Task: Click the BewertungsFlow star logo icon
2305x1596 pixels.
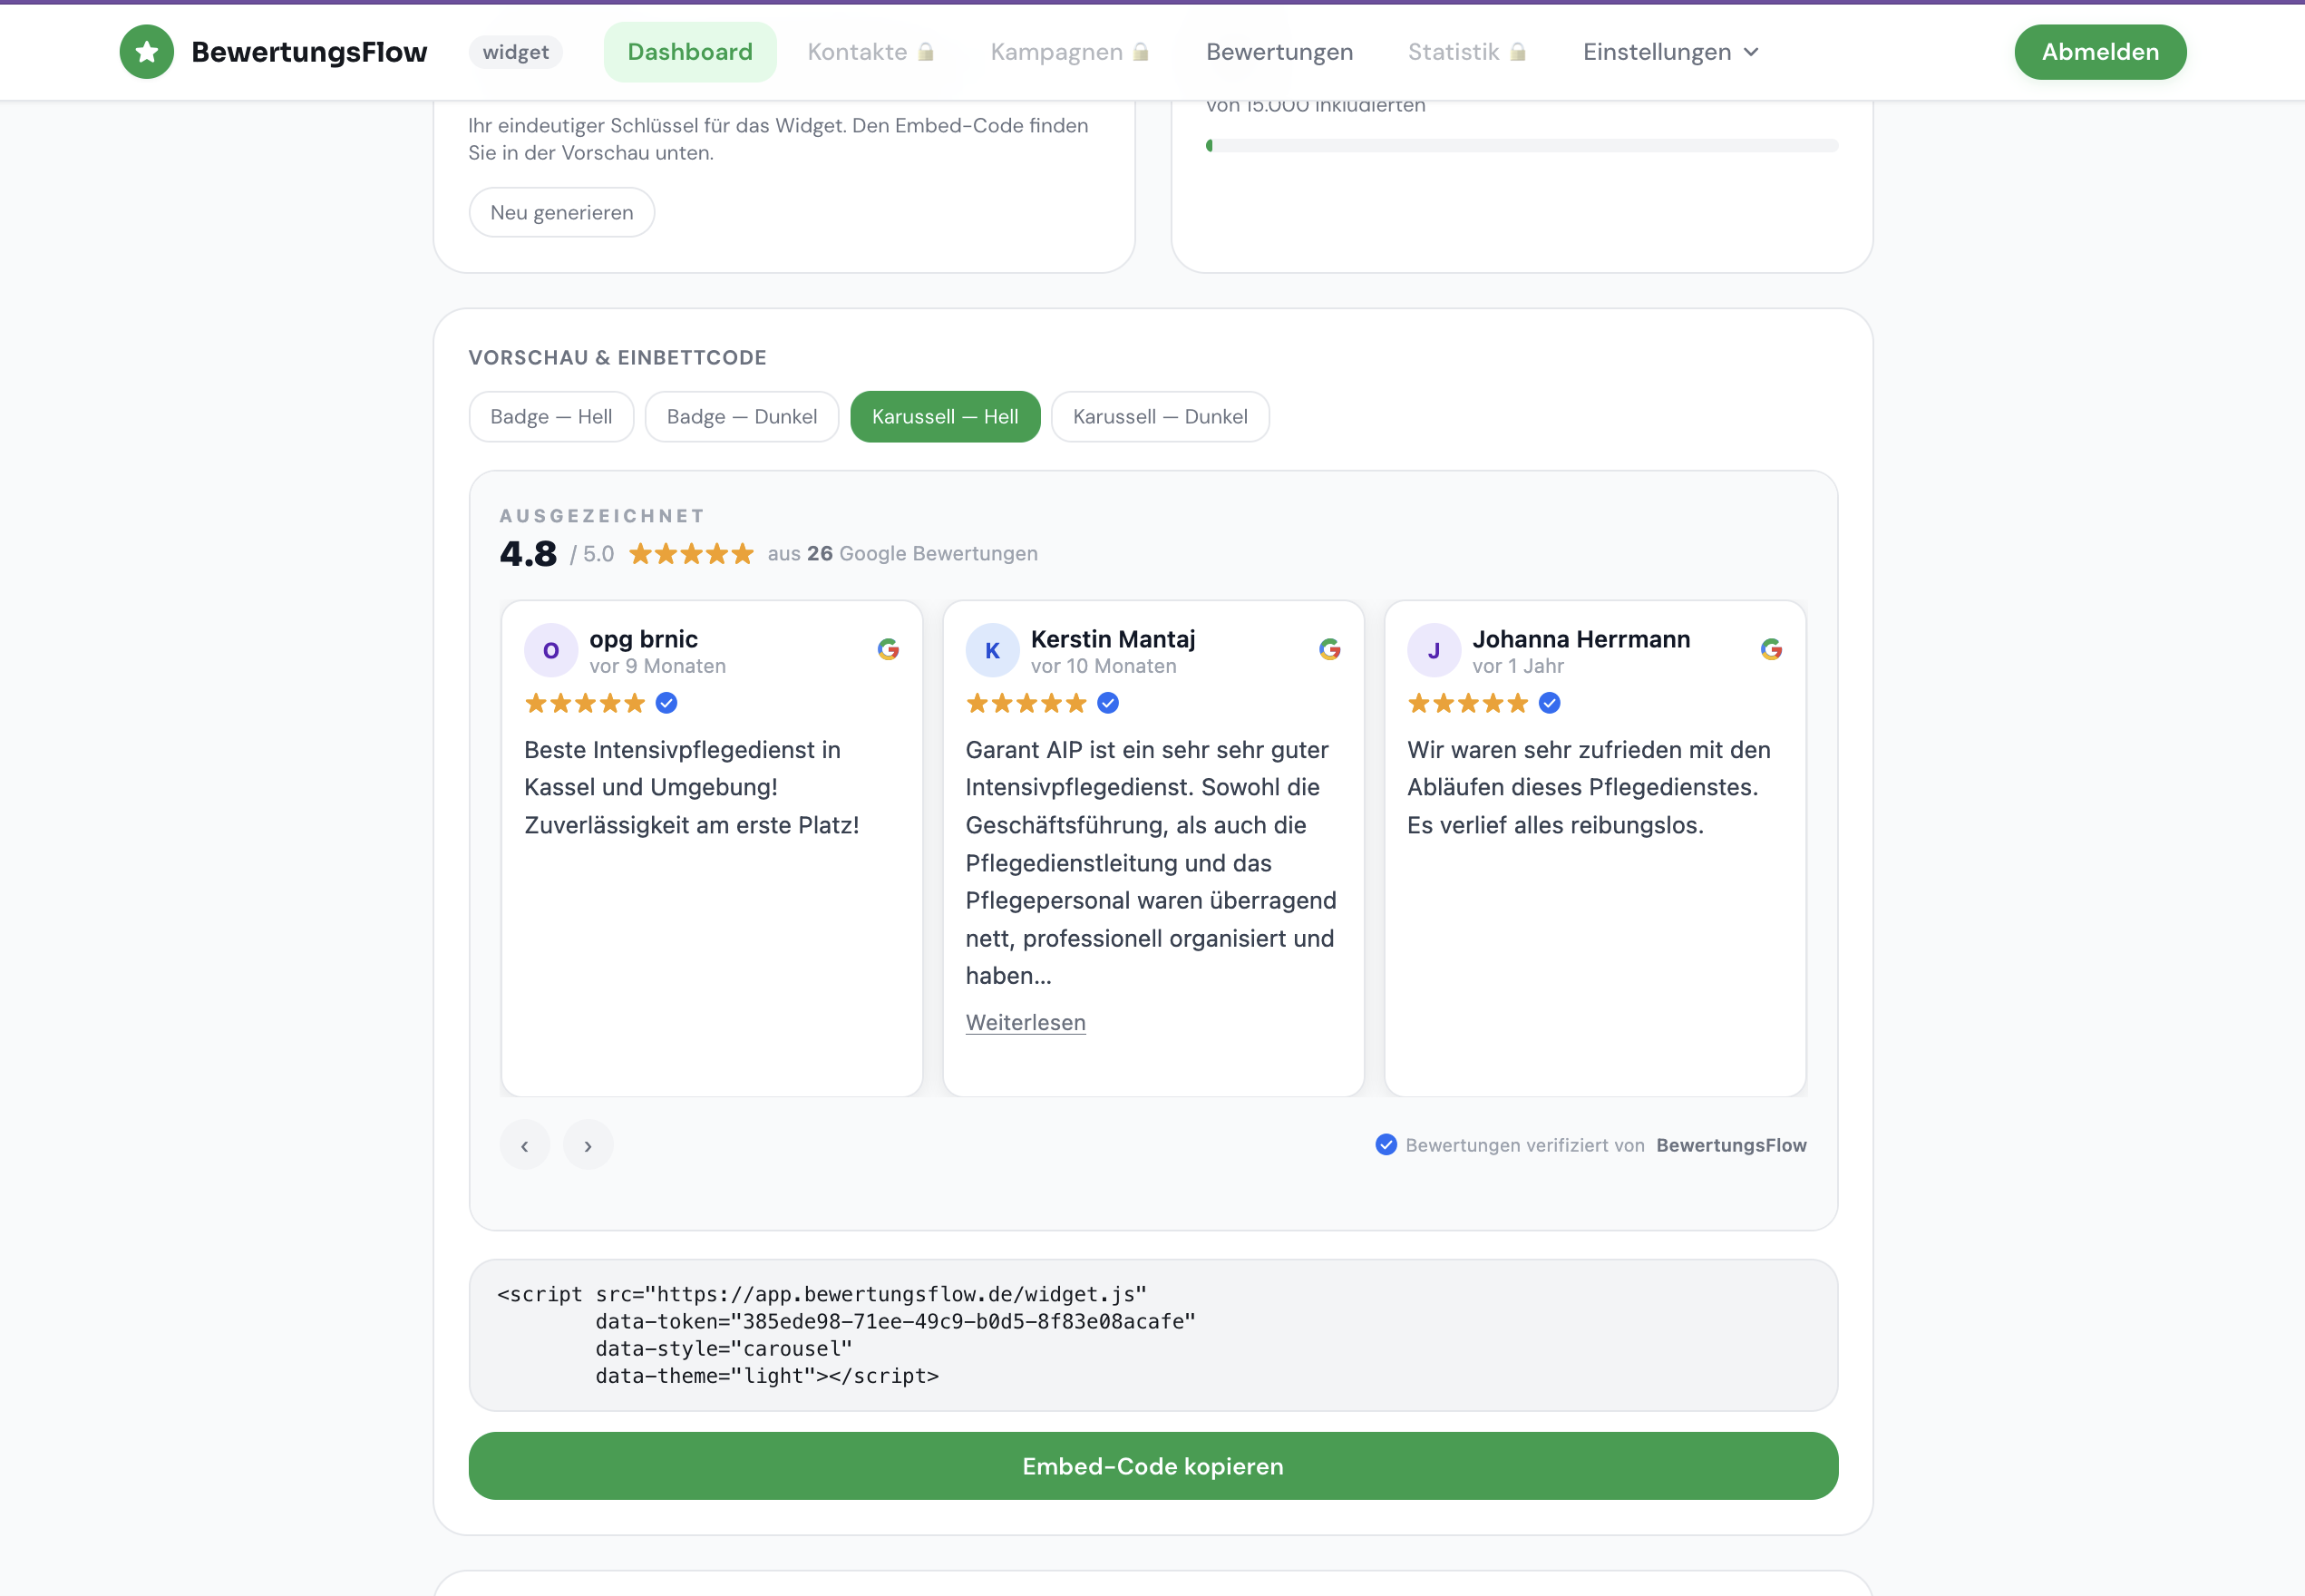Action: point(147,52)
